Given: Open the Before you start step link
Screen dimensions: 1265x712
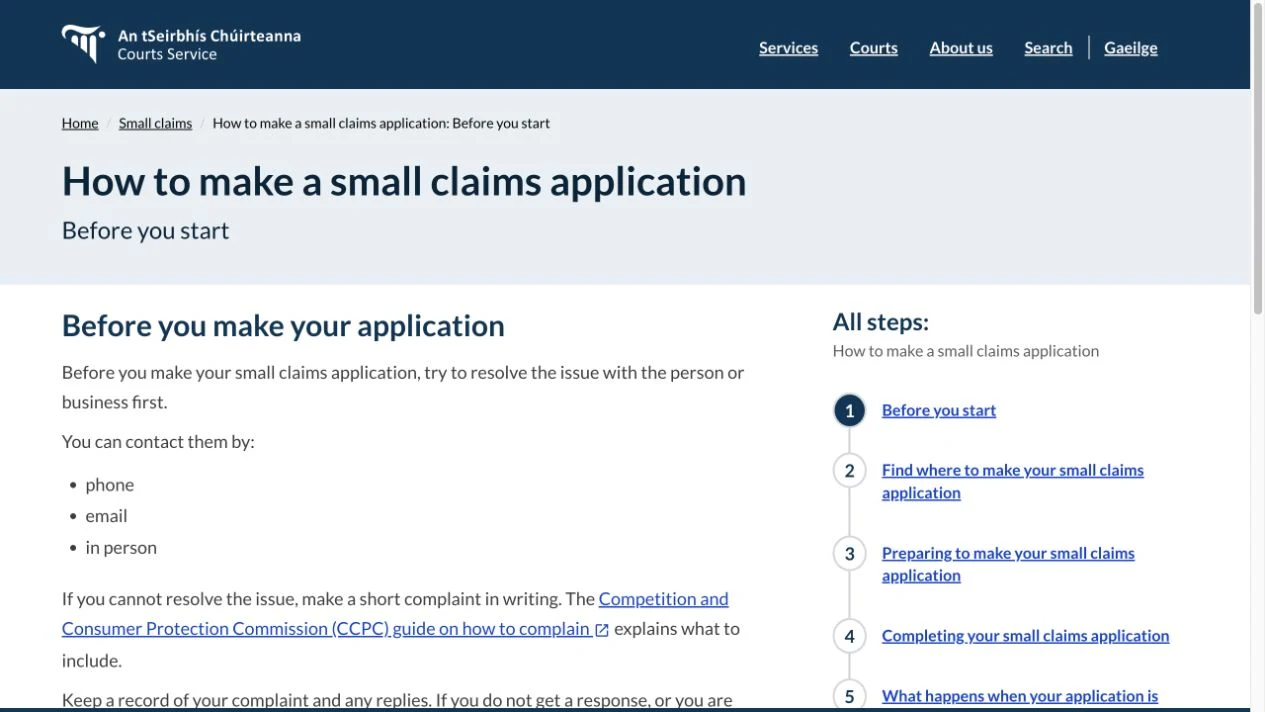Looking at the screenshot, I should click(939, 410).
